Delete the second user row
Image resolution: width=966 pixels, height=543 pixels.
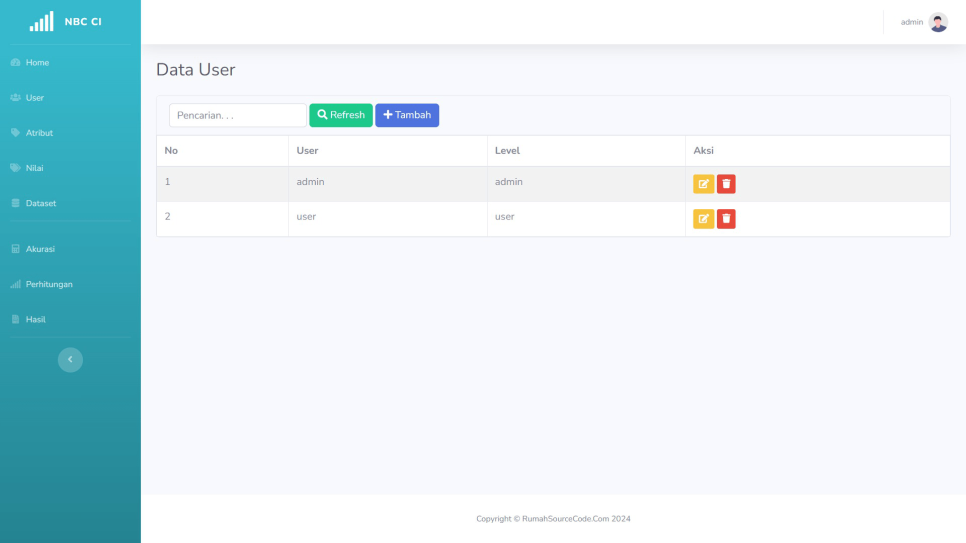tap(726, 219)
